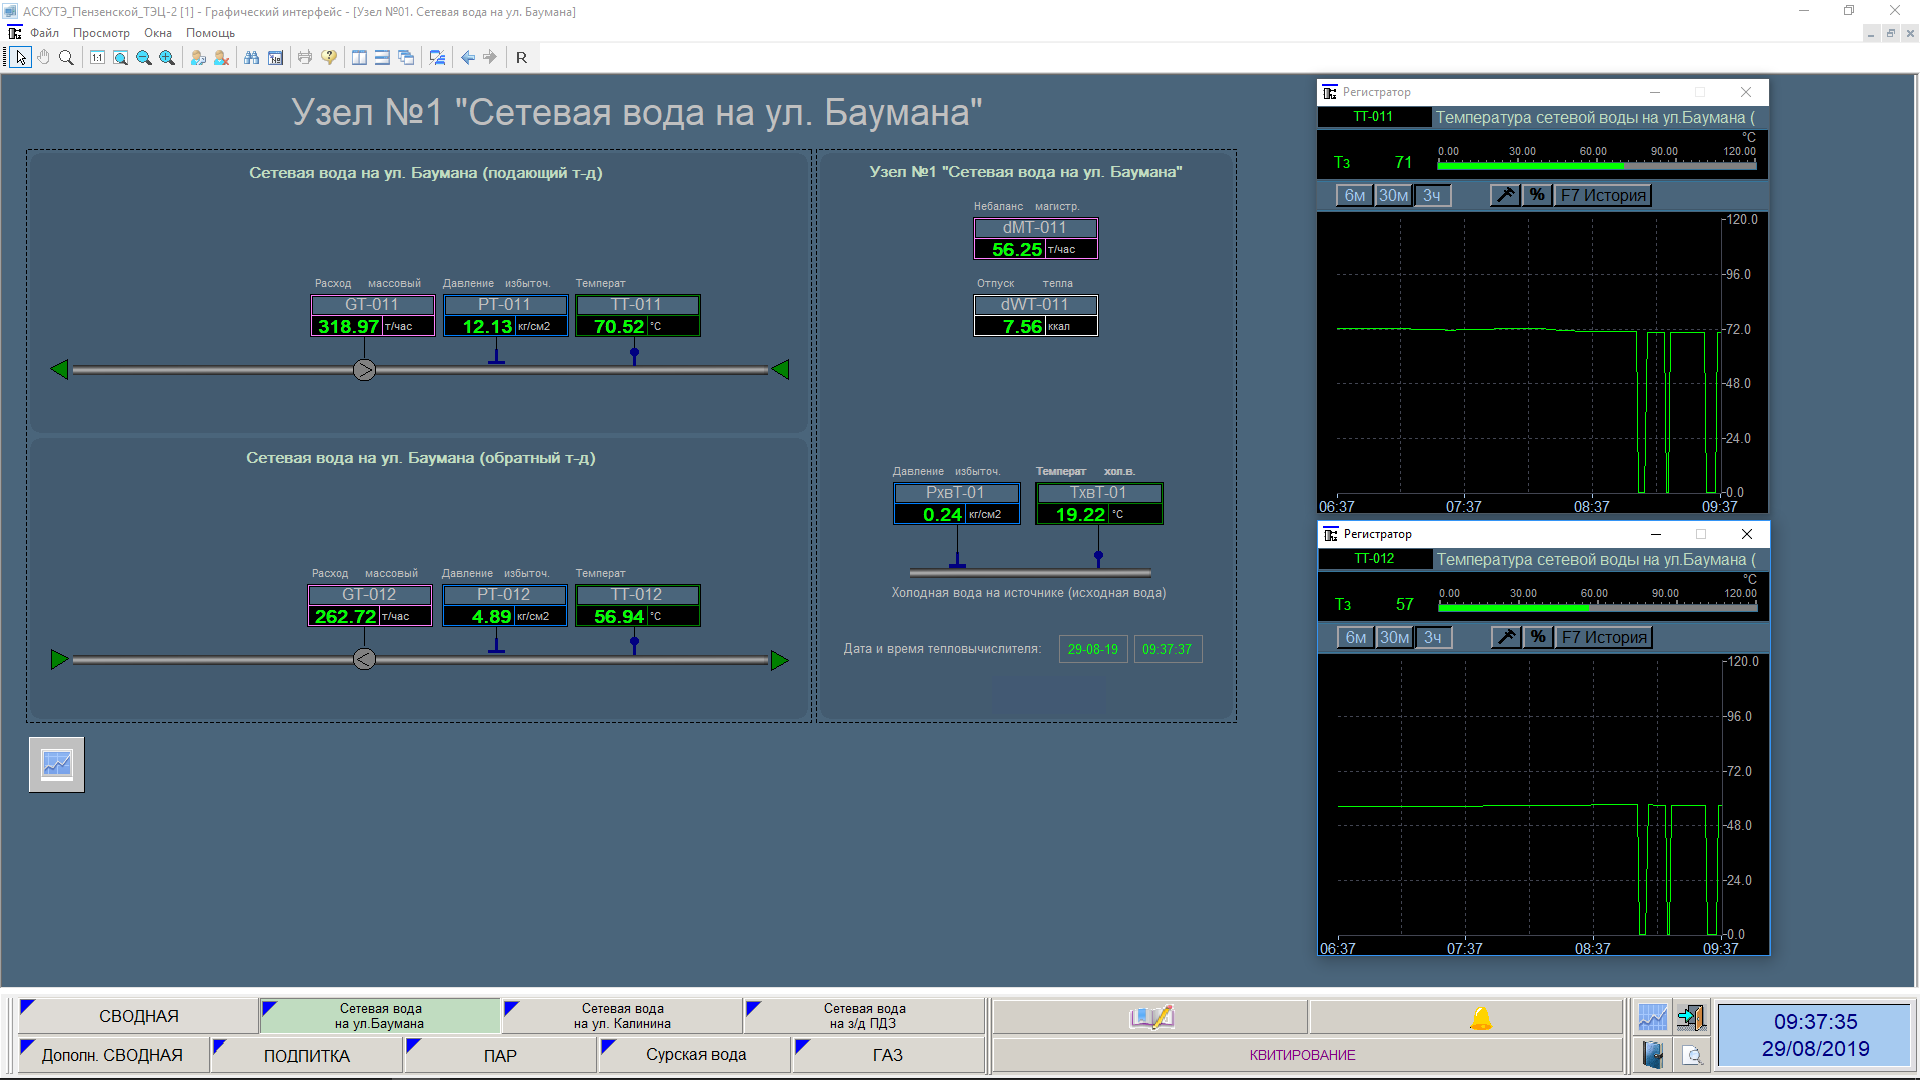Image resolution: width=1920 pixels, height=1080 pixels.
Task: Open the trend chart icon button
Action: 57,765
